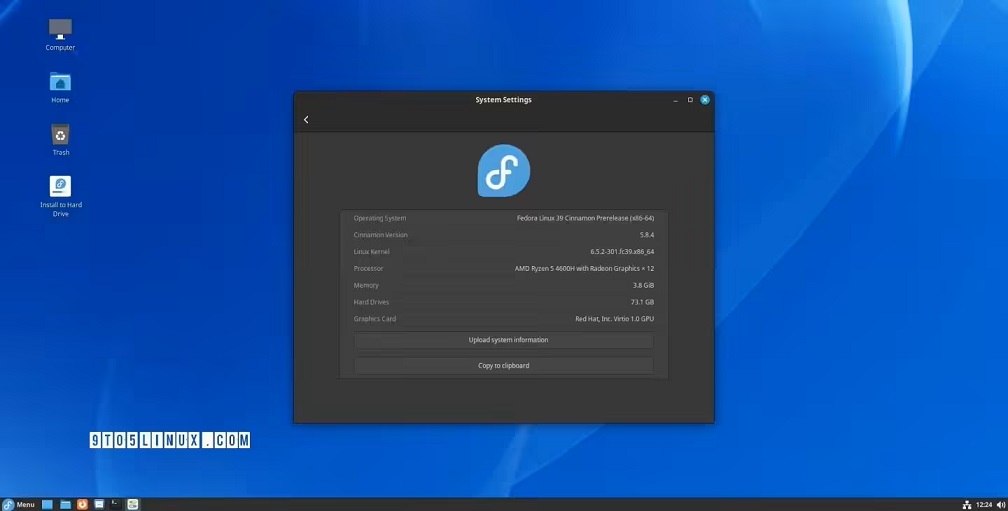This screenshot has width=1008, height=511.
Task: Click the Fedora logo in System Settings
Action: click(x=504, y=170)
